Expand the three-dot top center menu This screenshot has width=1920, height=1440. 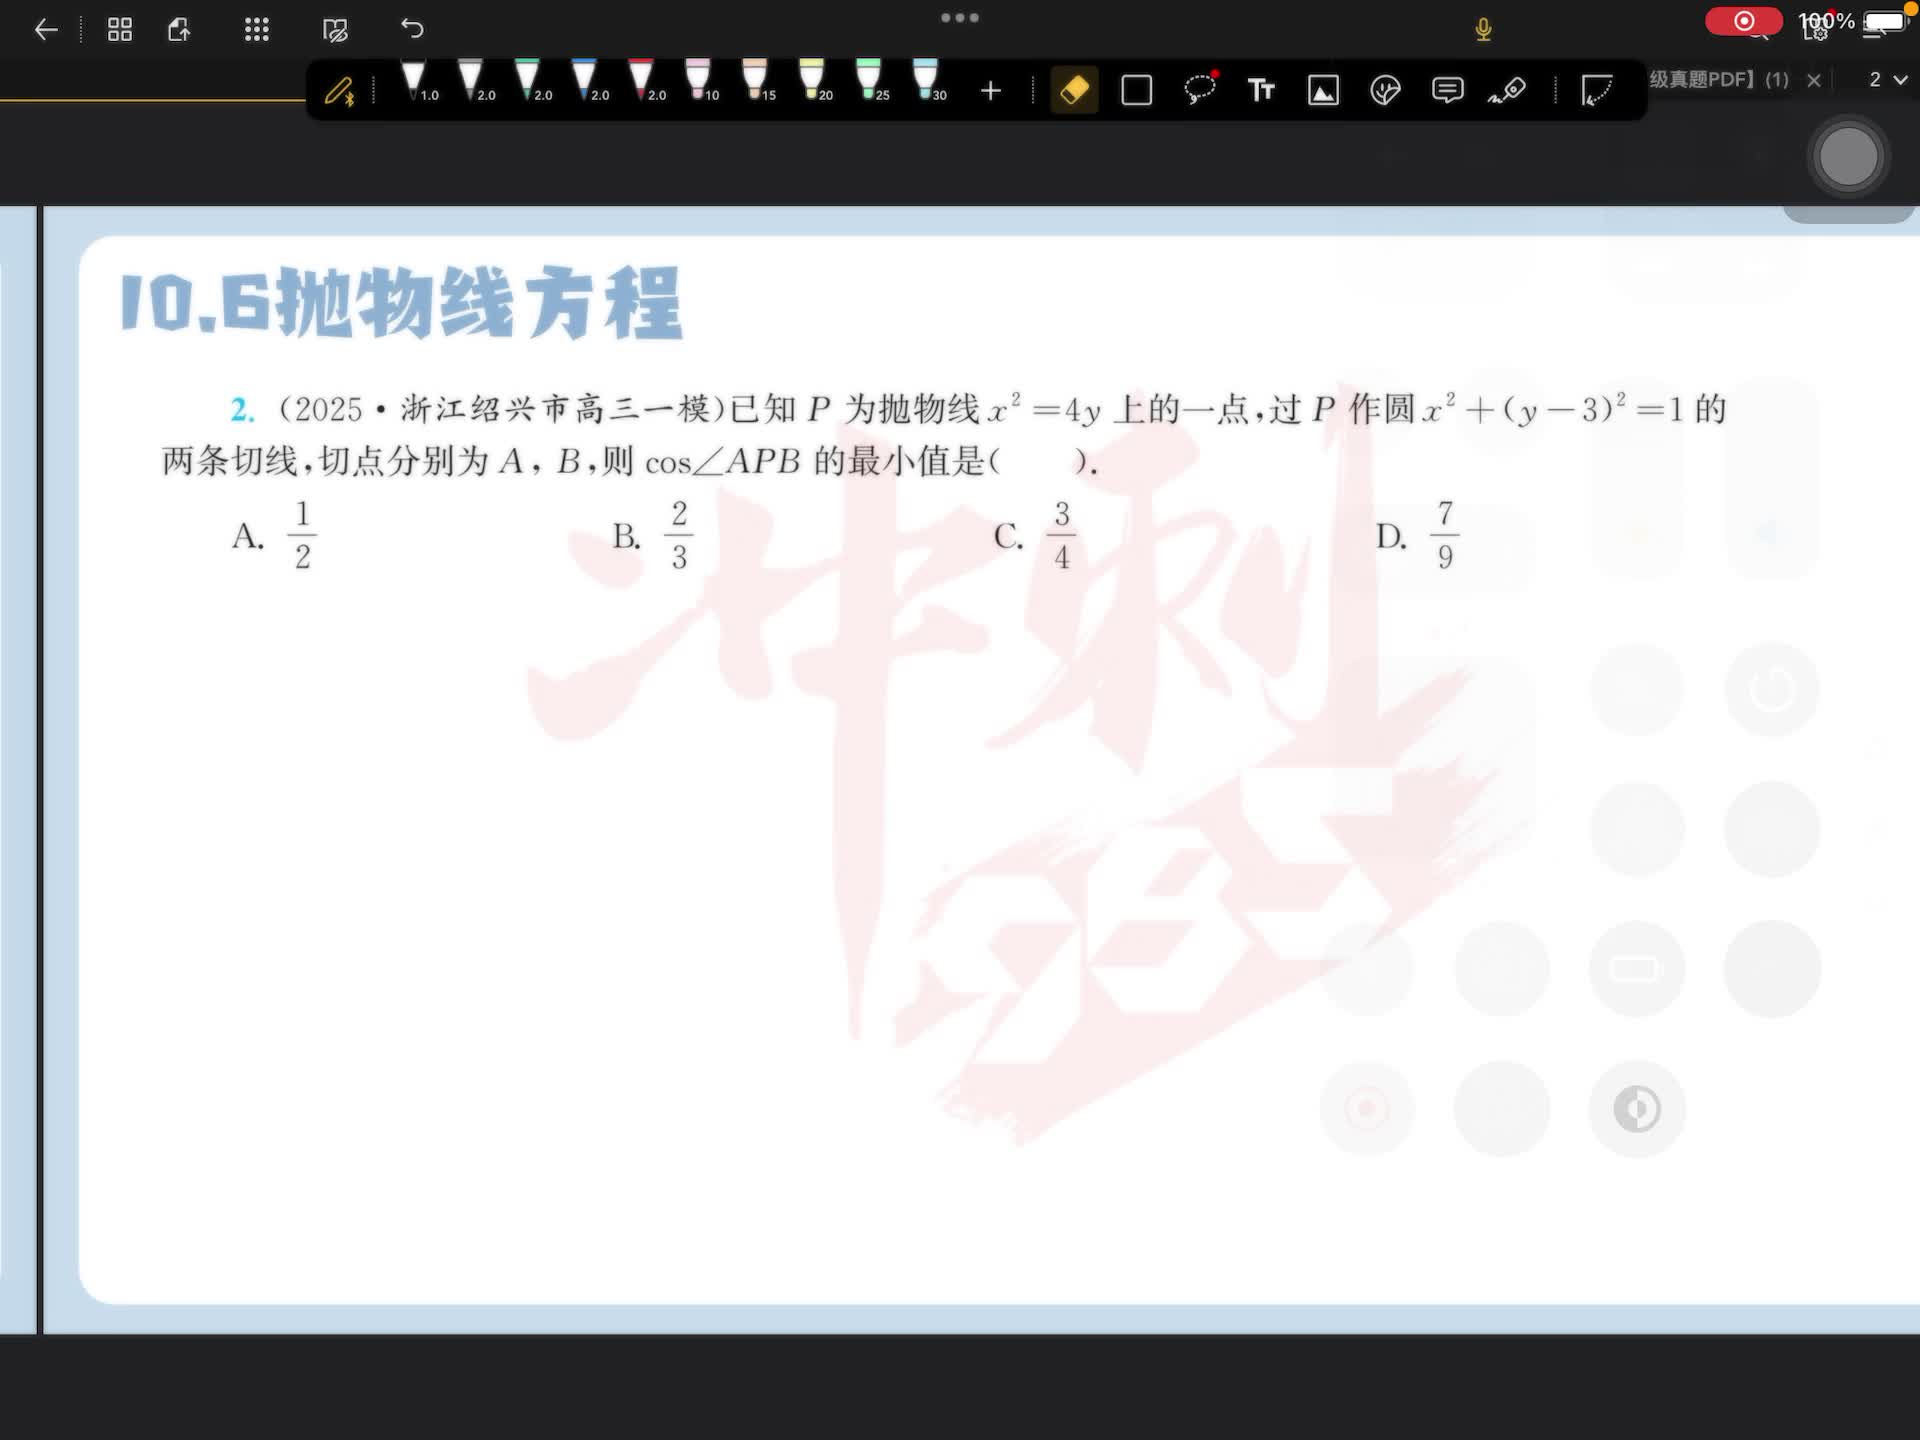pyautogui.click(x=959, y=18)
